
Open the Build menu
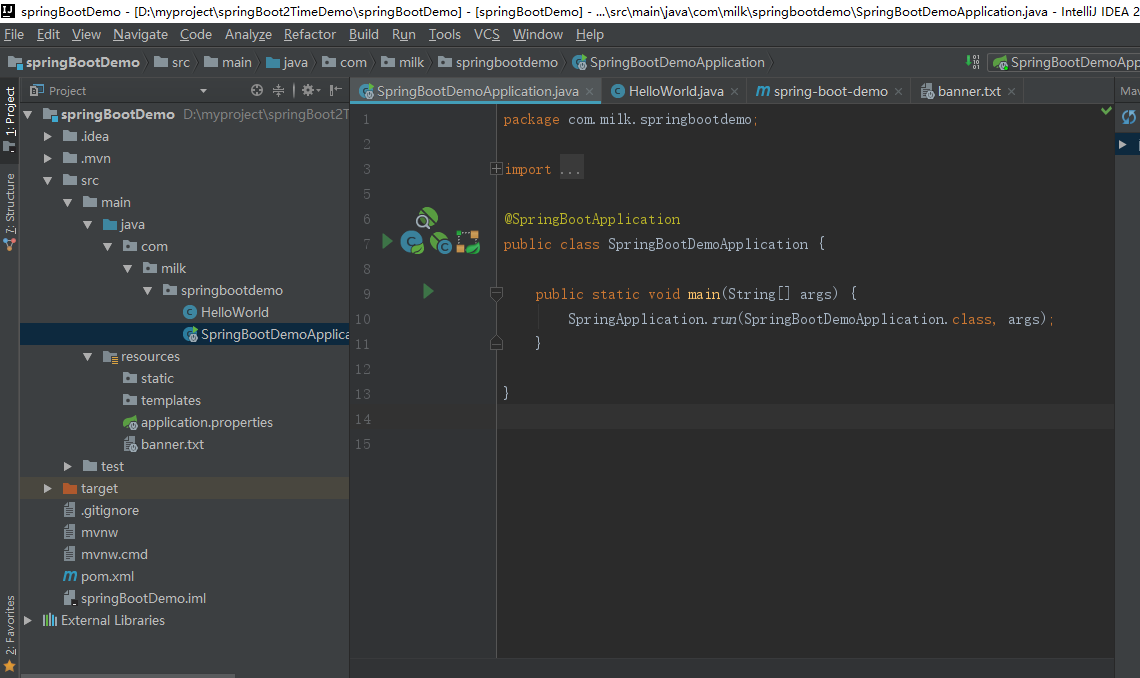point(364,34)
